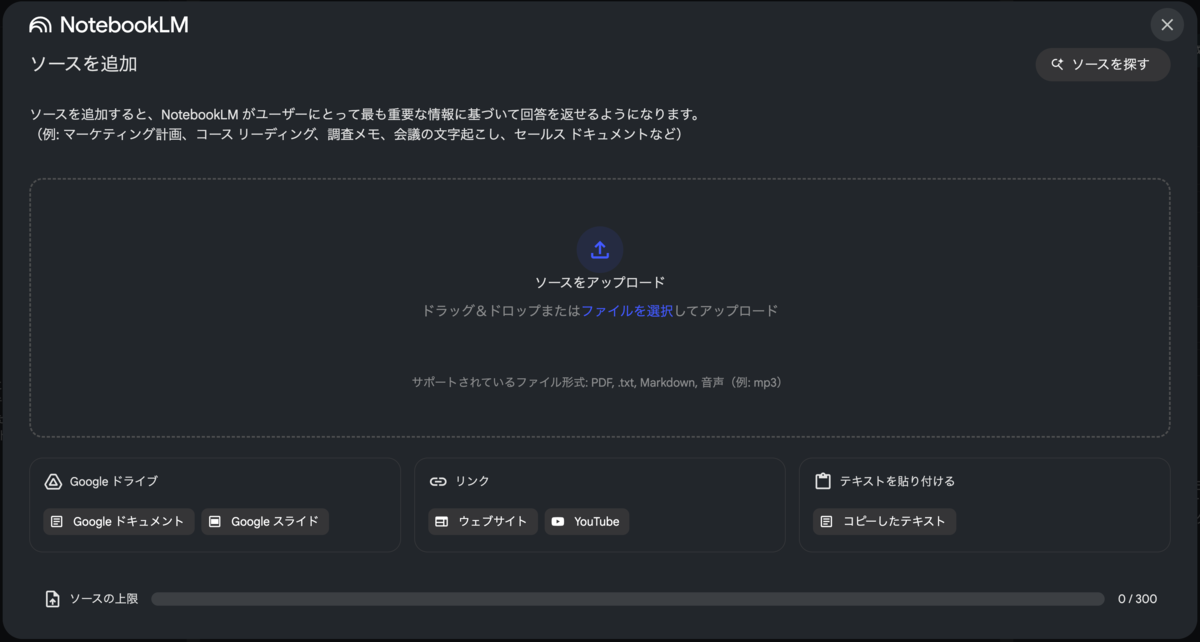The height and width of the screenshot is (642, 1200).
Task: Click the source limit upload file icon
Action: tap(53, 599)
